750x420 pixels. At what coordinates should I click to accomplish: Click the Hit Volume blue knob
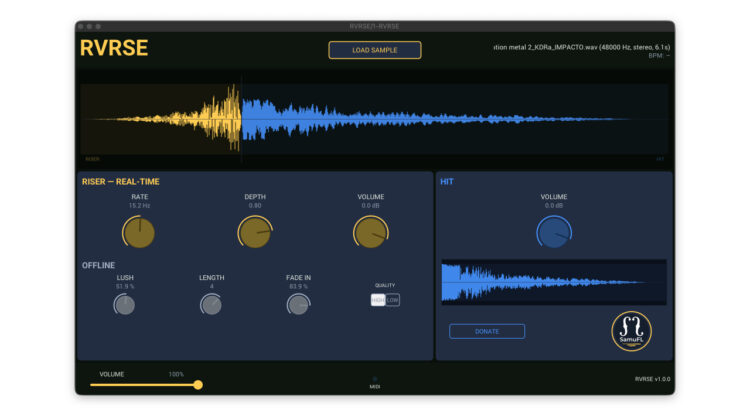[x=553, y=232]
